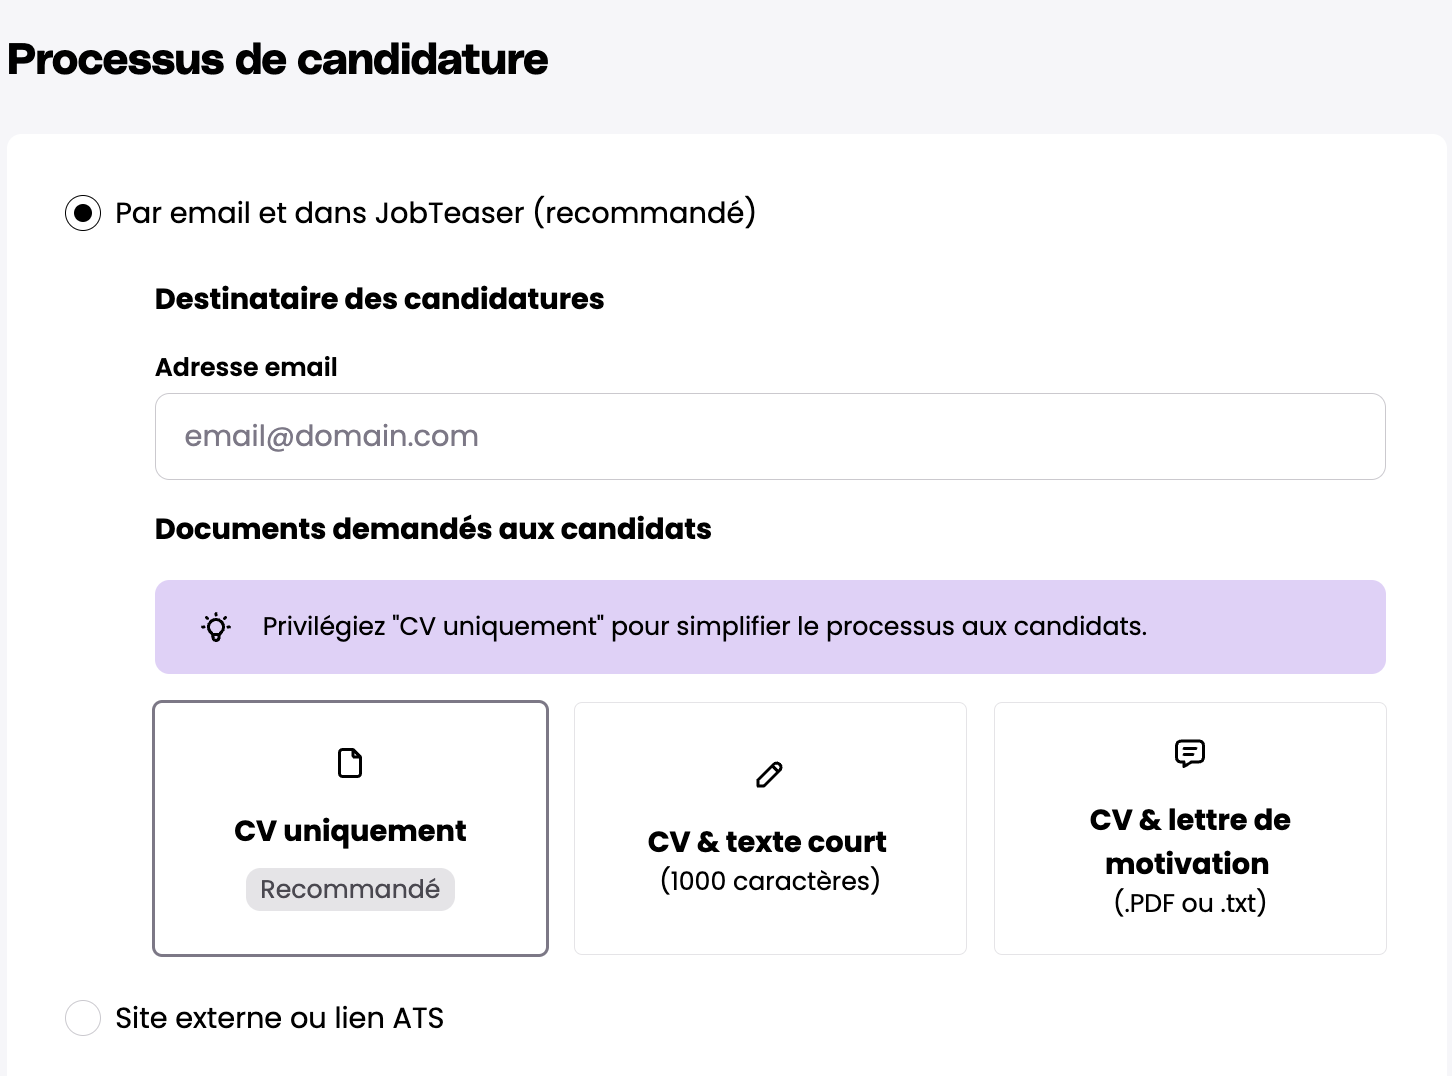
Task: Click the message icon above "CV & lettre de motivation"
Action: click(1189, 753)
